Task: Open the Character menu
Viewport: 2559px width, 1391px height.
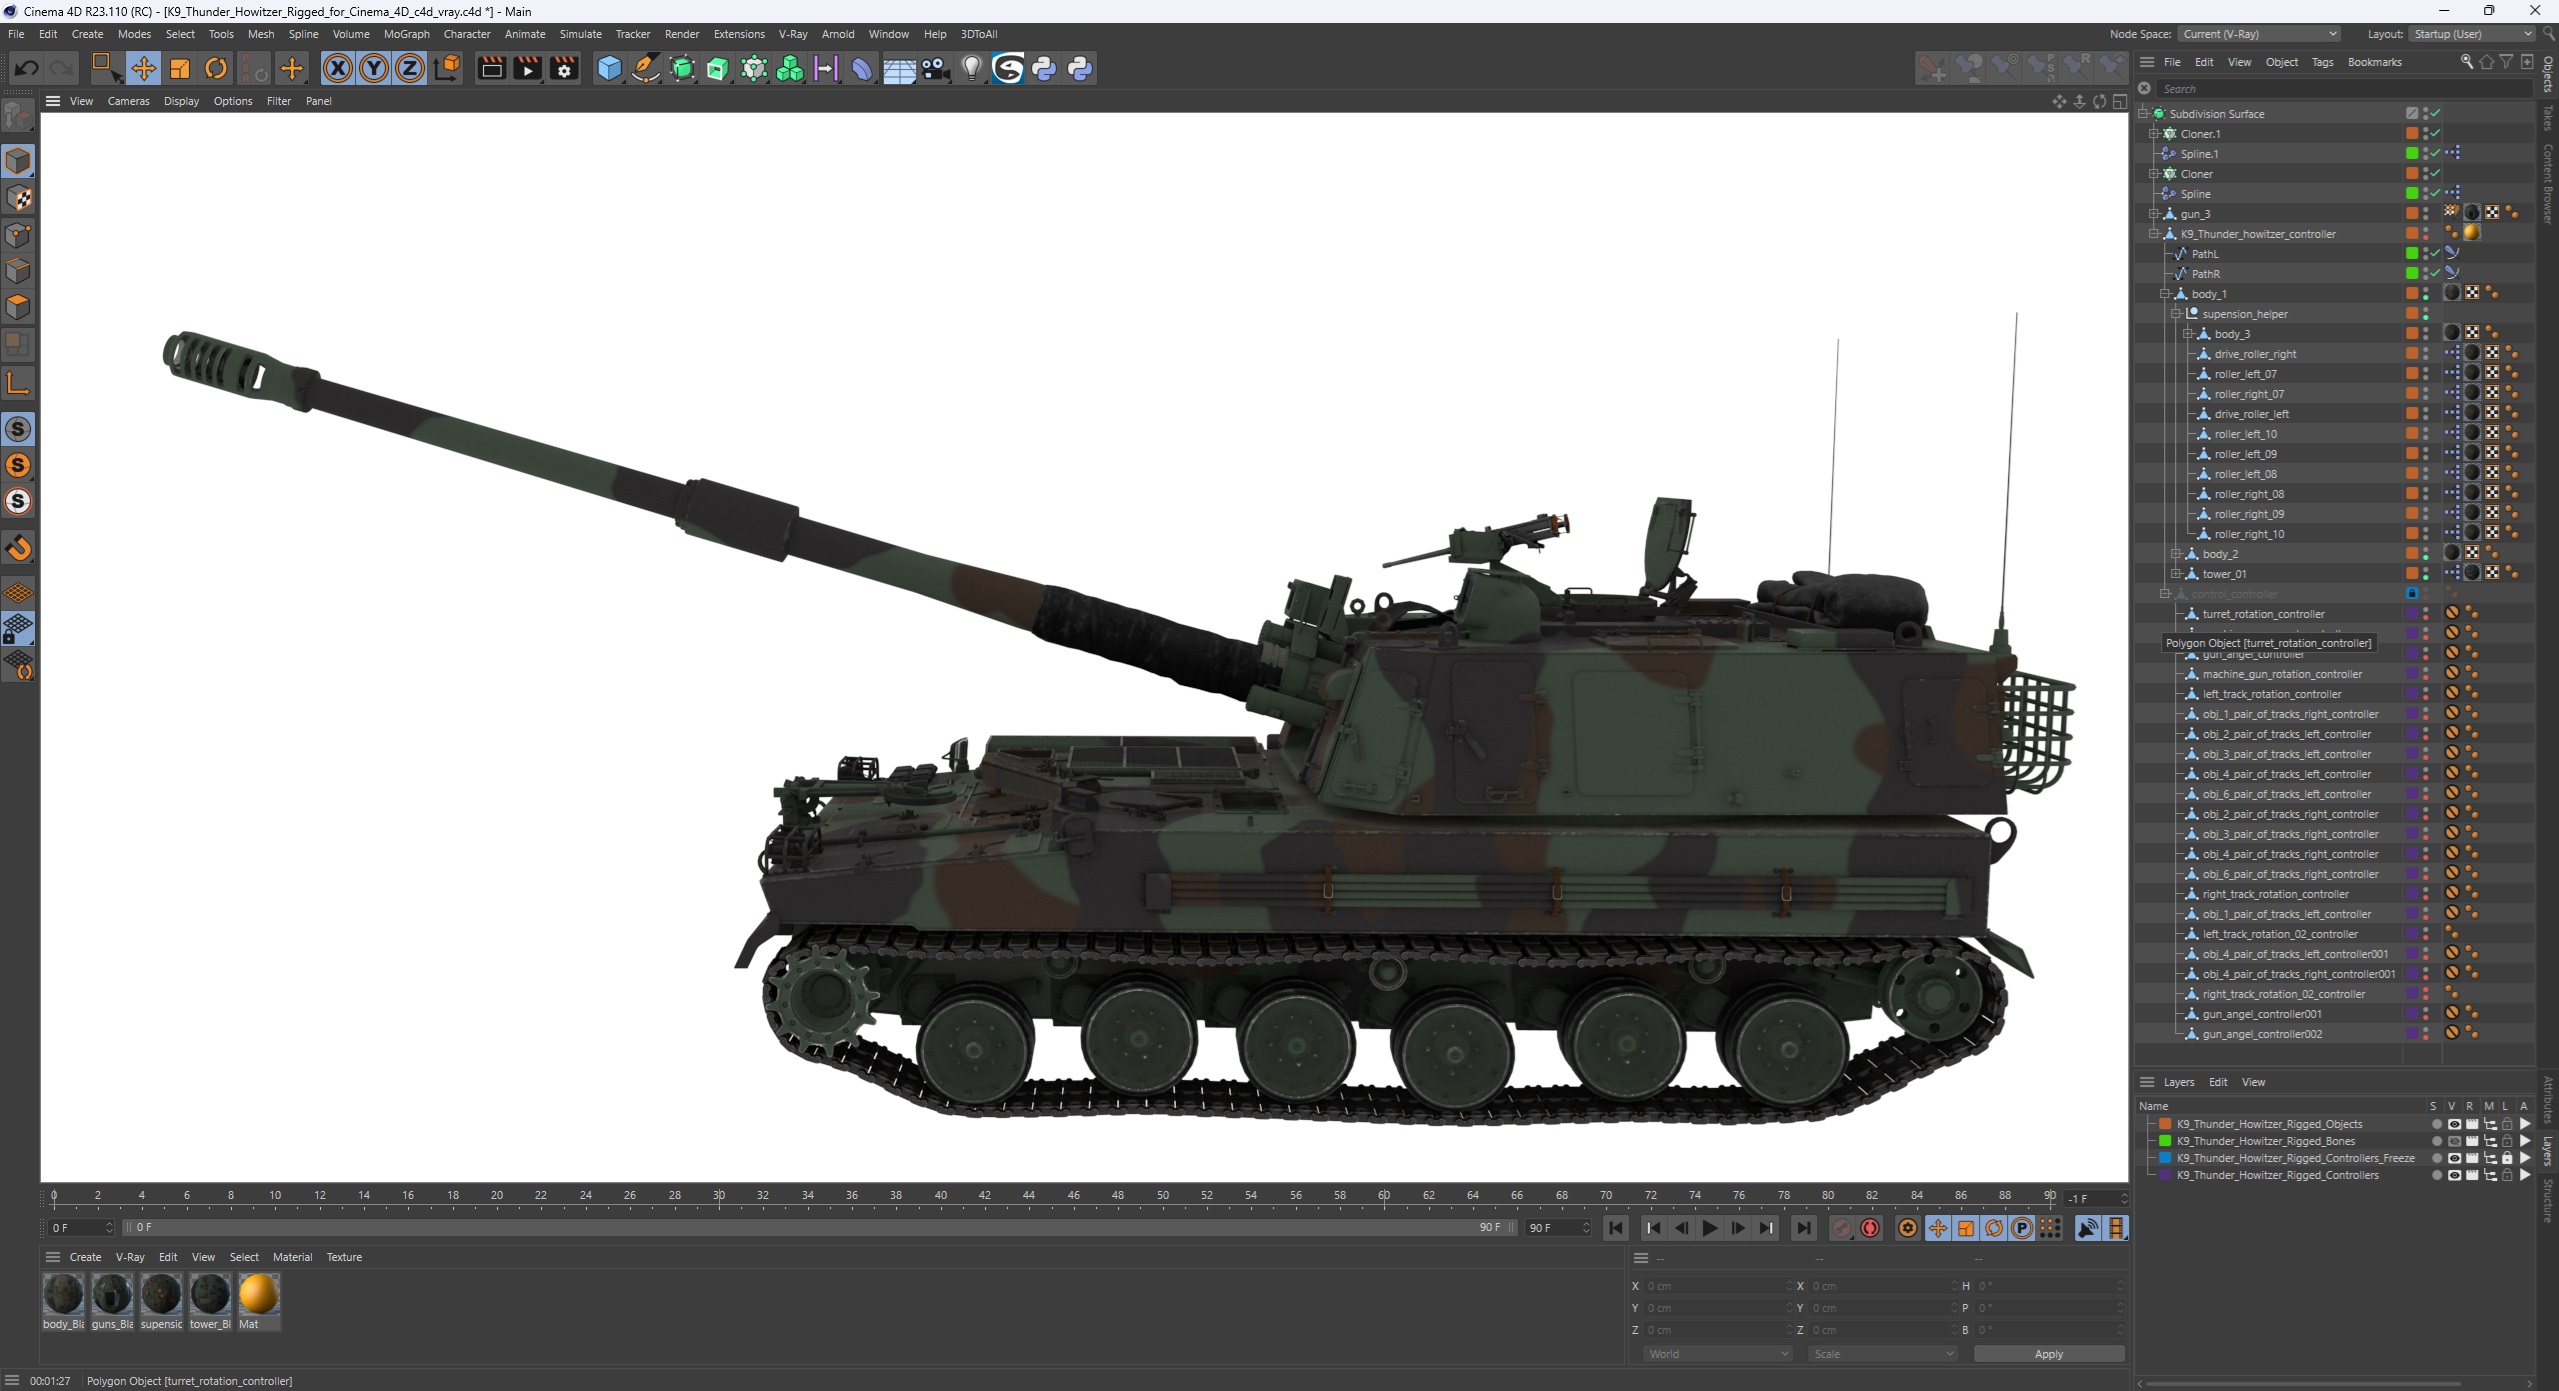Action: point(467,34)
